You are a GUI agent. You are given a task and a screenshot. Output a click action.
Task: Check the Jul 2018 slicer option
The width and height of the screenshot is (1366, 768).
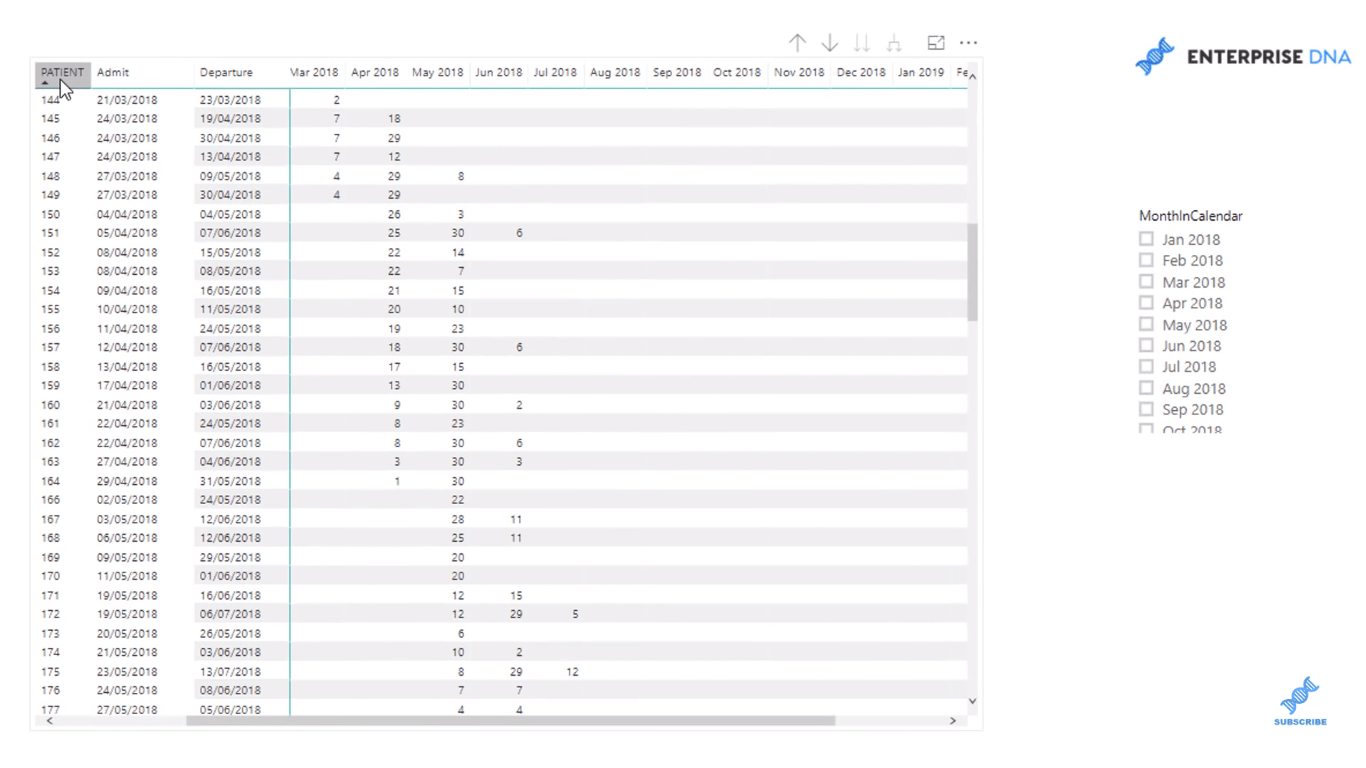[x=1146, y=366]
